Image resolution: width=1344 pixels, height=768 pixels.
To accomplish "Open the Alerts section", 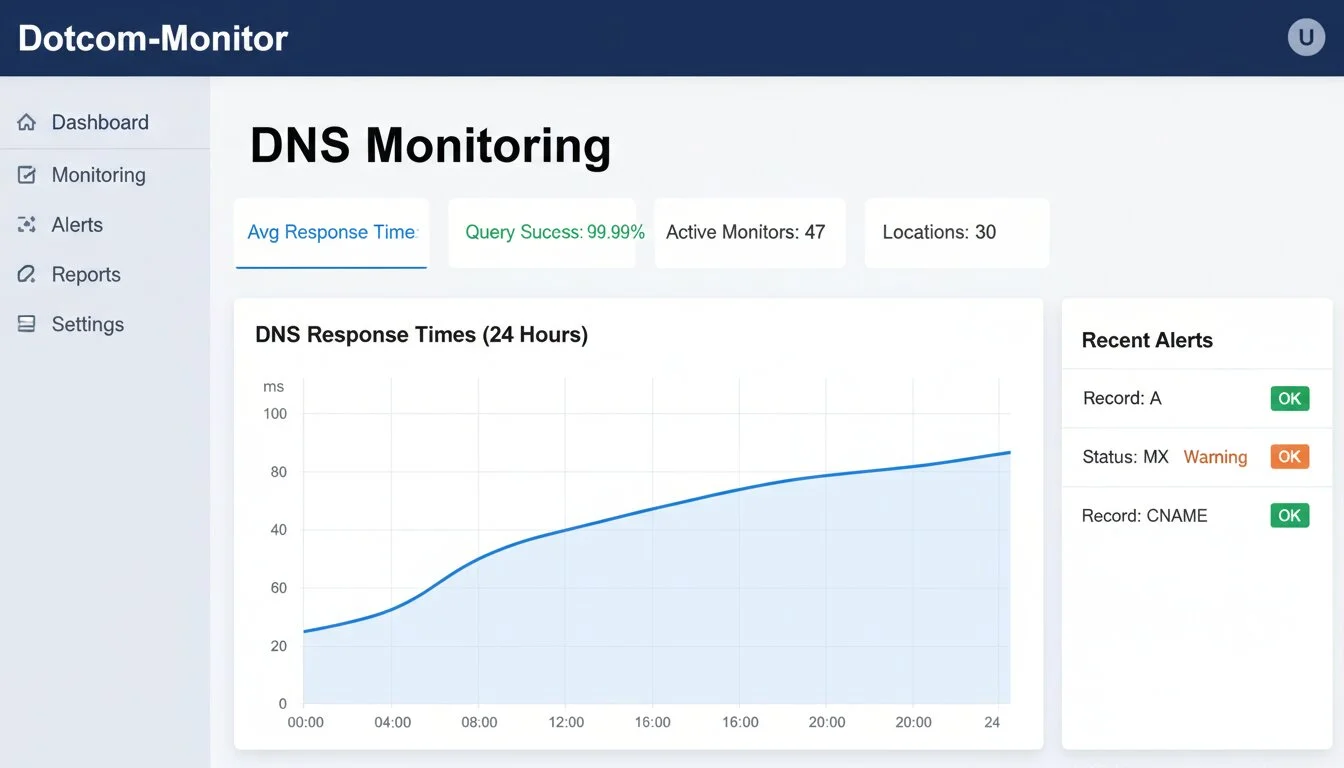I will coord(77,225).
